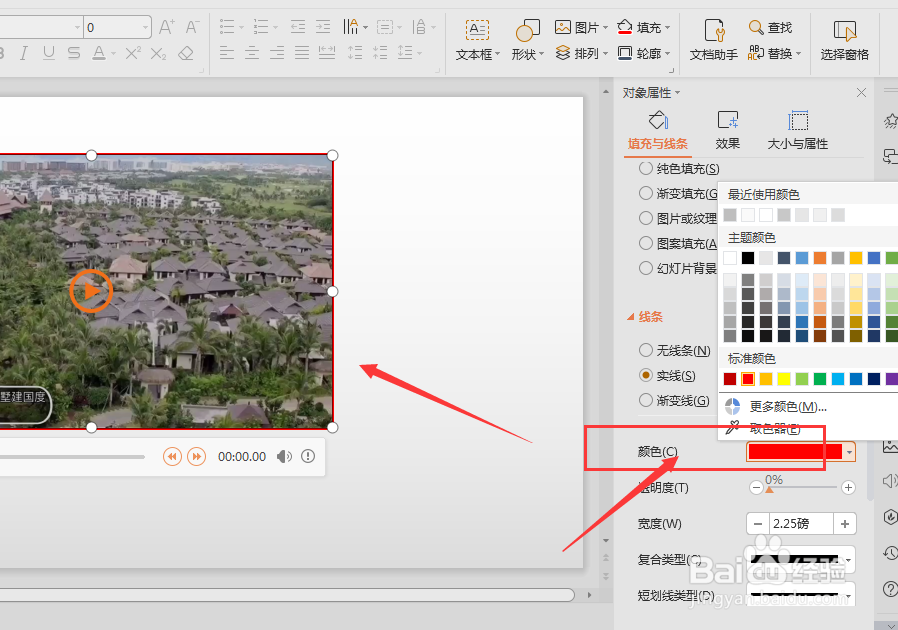Viewport: 898px width, 630px height.
Task: Click the bullet list icon
Action: click(227, 26)
